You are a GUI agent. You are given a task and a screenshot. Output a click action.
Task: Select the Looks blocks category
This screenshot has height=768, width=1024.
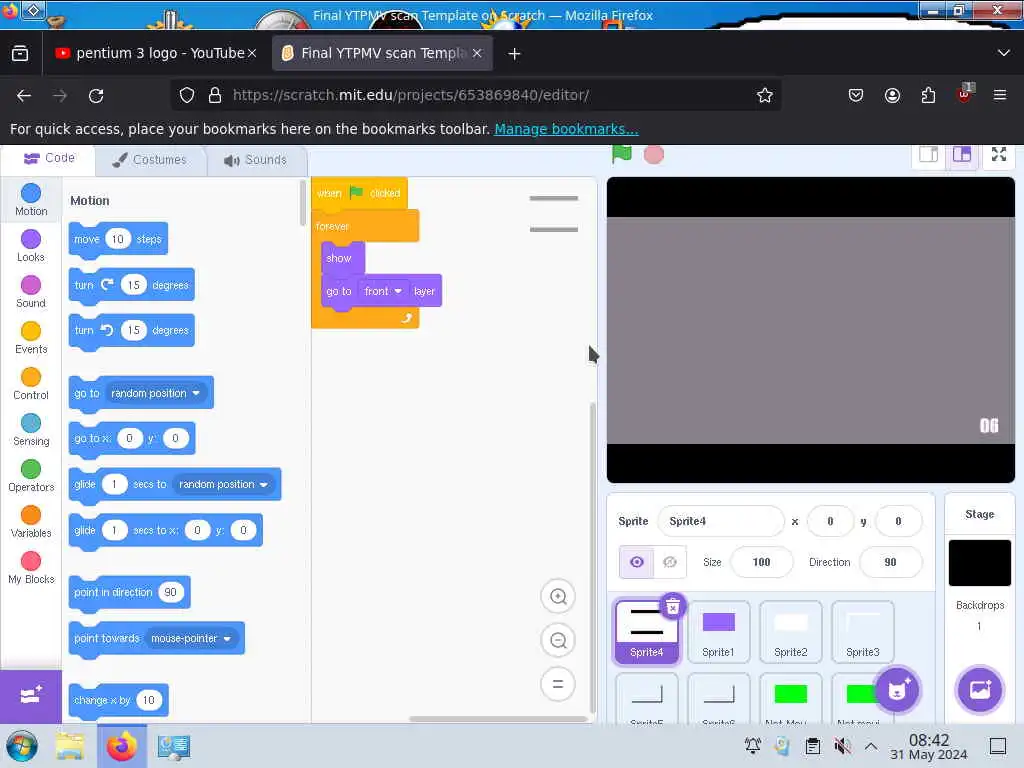(31, 246)
